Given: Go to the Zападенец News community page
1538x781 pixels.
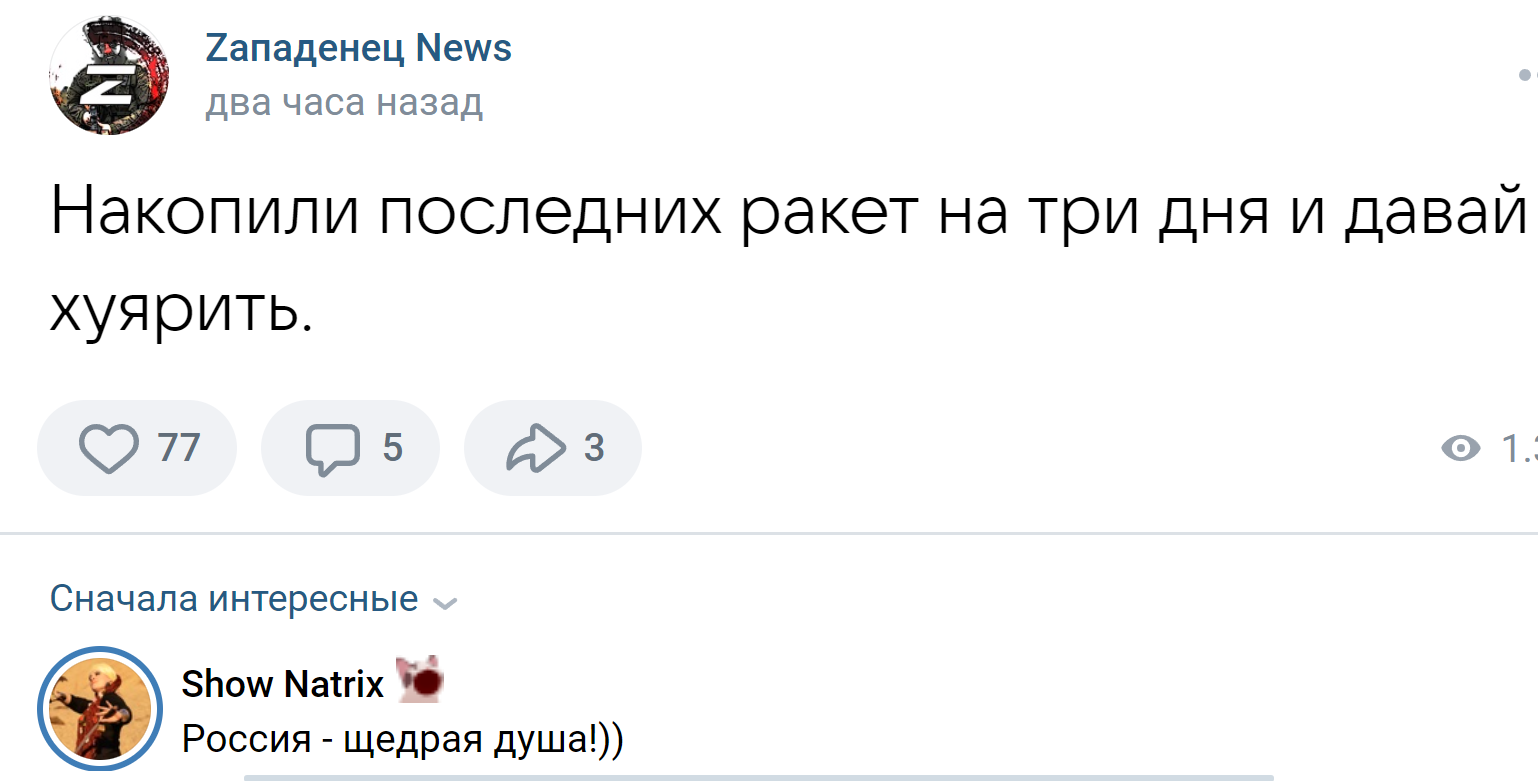Looking at the screenshot, I should click(358, 48).
